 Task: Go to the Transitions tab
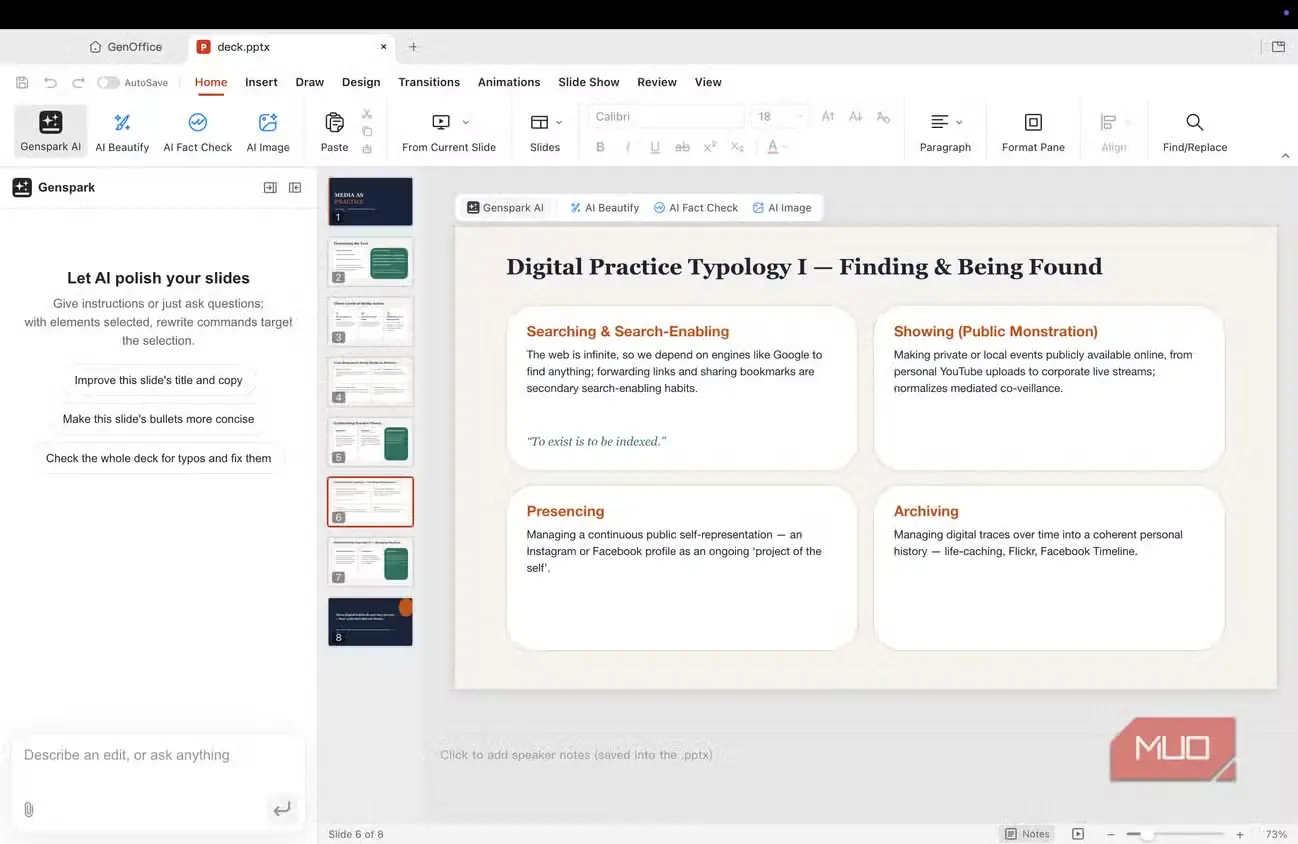(x=429, y=82)
